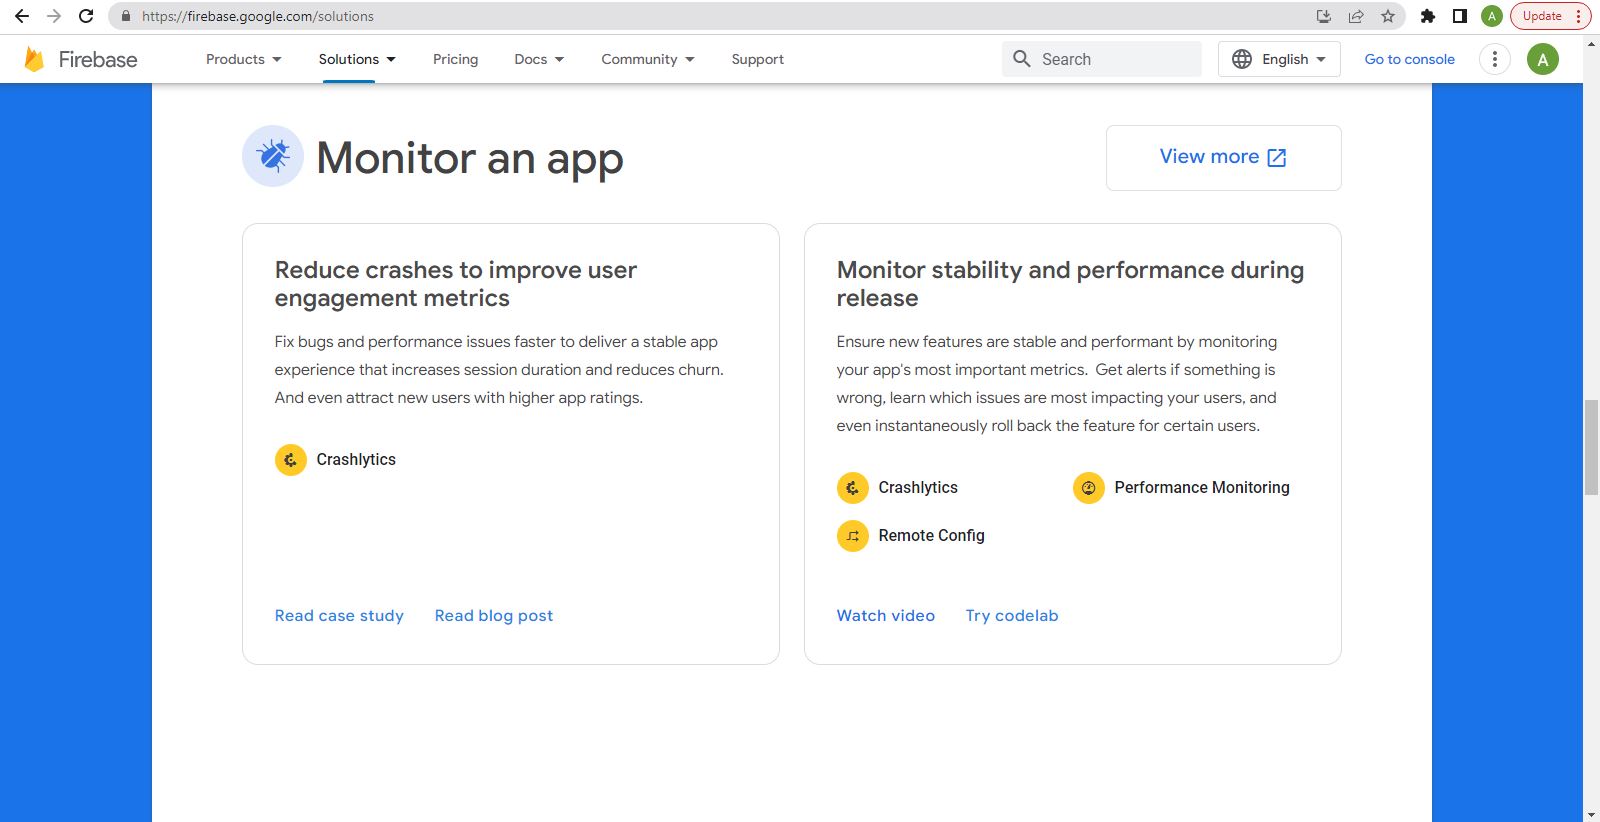Click the page vertical scrollbar thumb

click(x=1591, y=447)
